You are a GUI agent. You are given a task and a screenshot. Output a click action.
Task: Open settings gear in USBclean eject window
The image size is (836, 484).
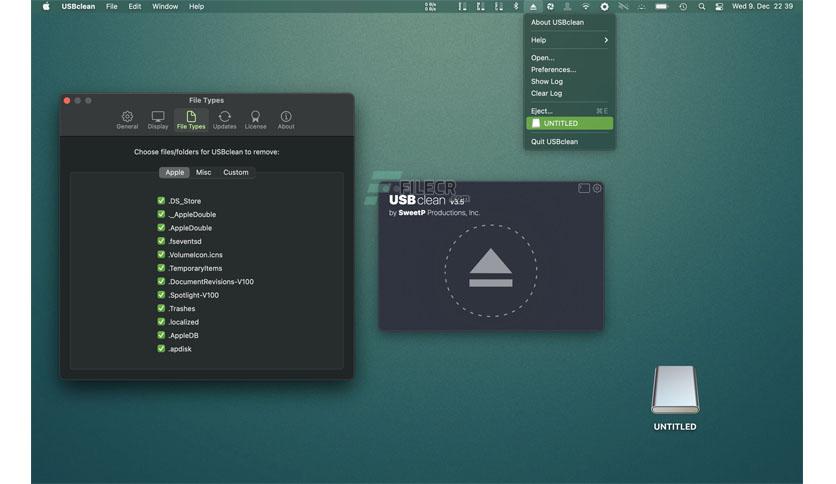597,188
